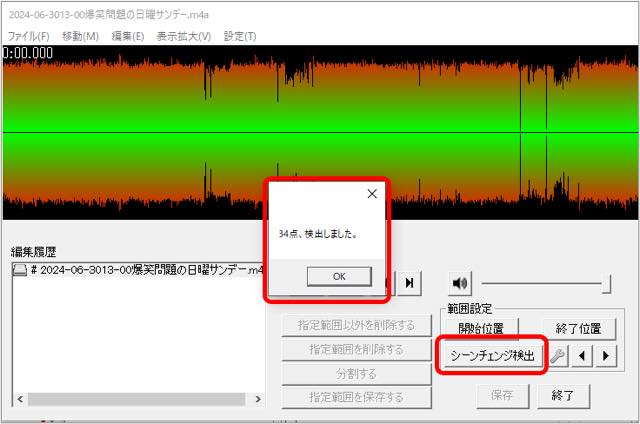The height and width of the screenshot is (424, 640).
Task: Click in the audio waveform display
Action: (x=320, y=133)
